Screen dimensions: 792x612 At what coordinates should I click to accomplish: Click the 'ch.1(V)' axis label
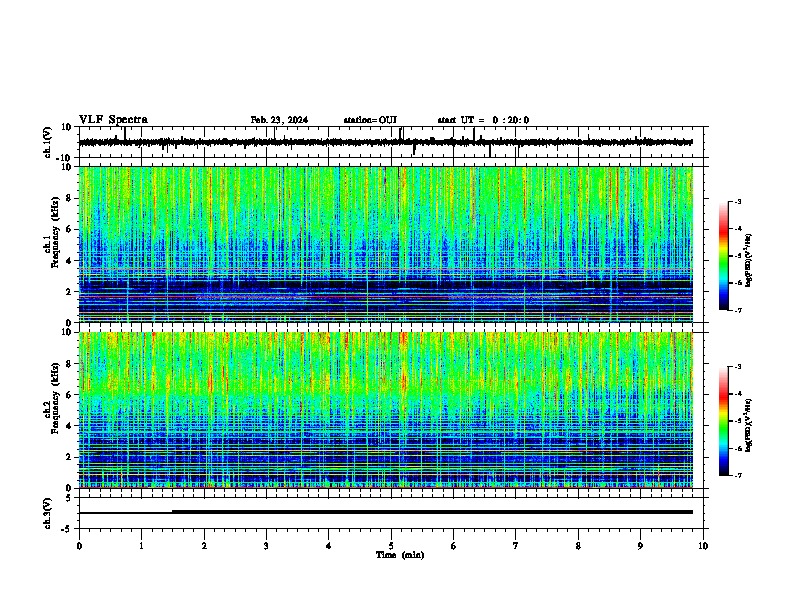click(x=48, y=142)
